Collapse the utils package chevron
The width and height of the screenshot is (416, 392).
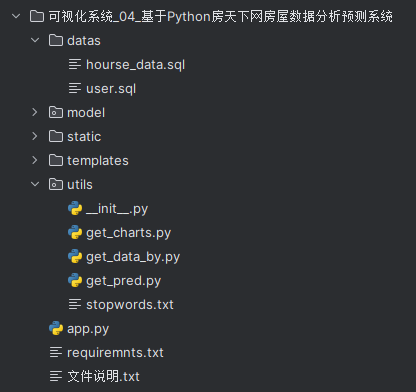35,184
